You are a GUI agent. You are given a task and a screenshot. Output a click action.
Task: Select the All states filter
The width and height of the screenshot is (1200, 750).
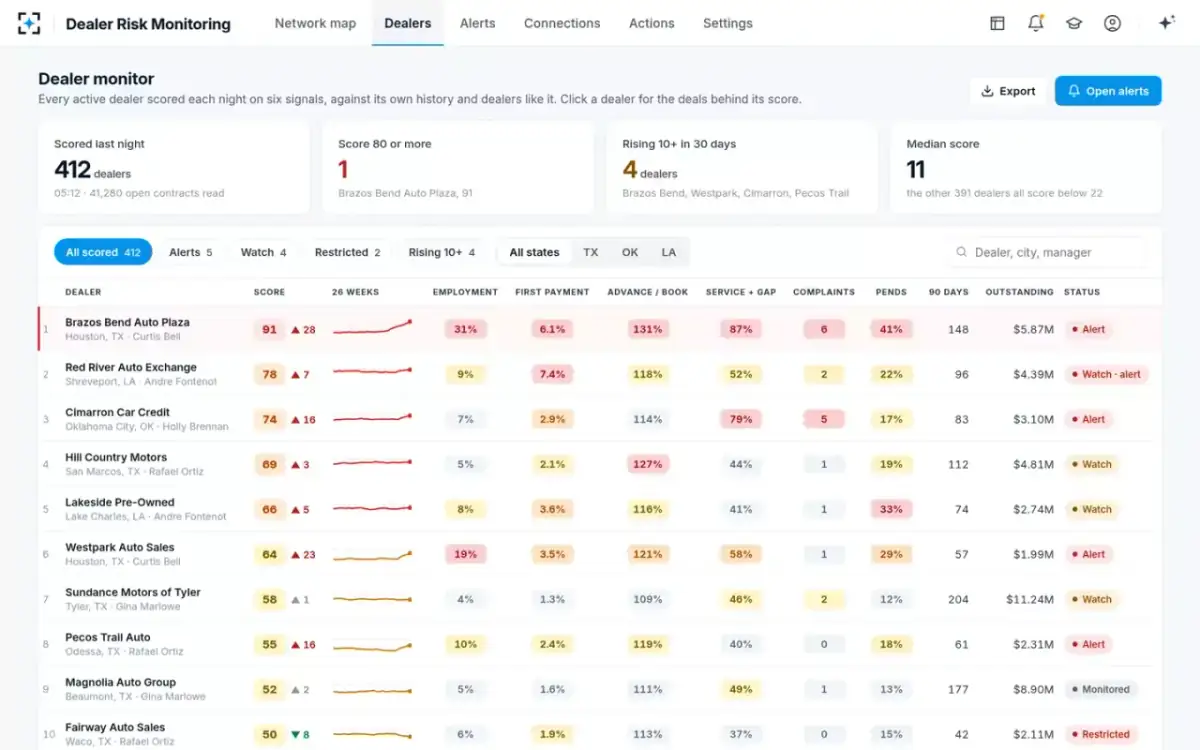pos(534,253)
